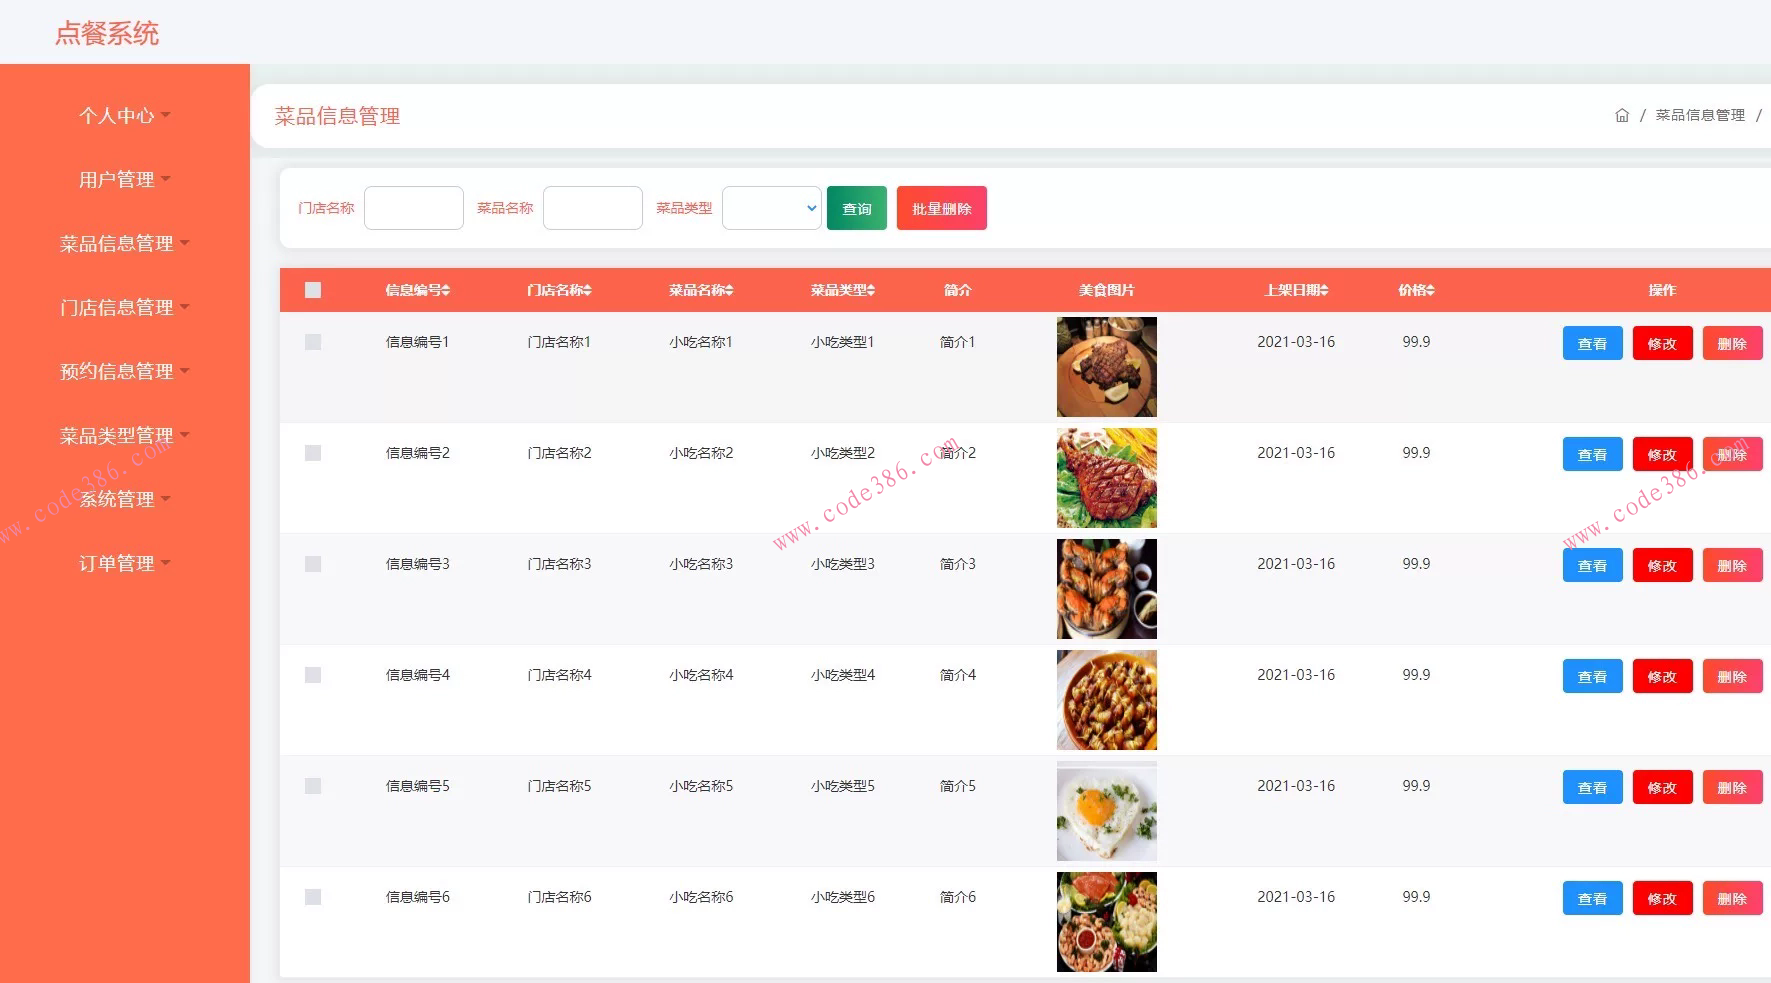This screenshot has height=983, width=1771.
Task: Select the 小吃类型3 cell
Action: (x=843, y=564)
